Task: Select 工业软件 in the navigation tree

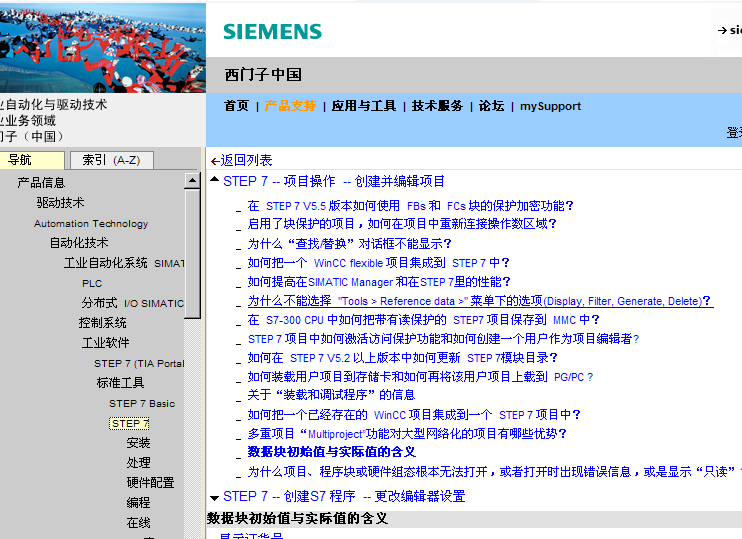Action: (x=105, y=343)
